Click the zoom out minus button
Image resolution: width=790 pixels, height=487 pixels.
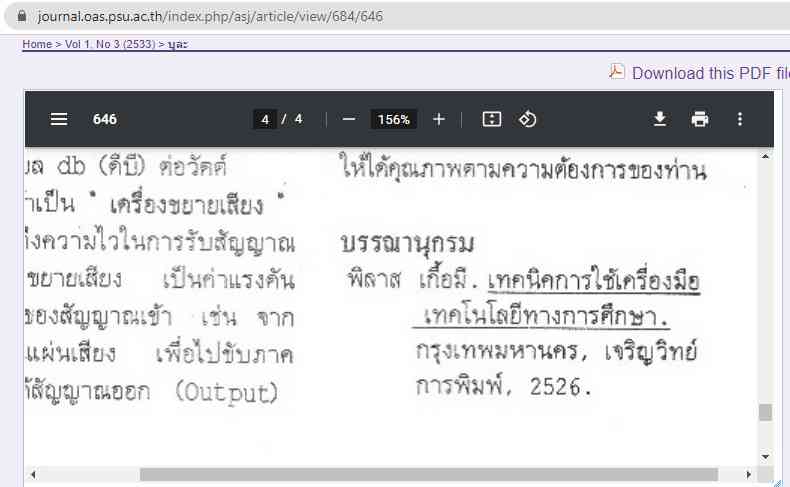(349, 119)
